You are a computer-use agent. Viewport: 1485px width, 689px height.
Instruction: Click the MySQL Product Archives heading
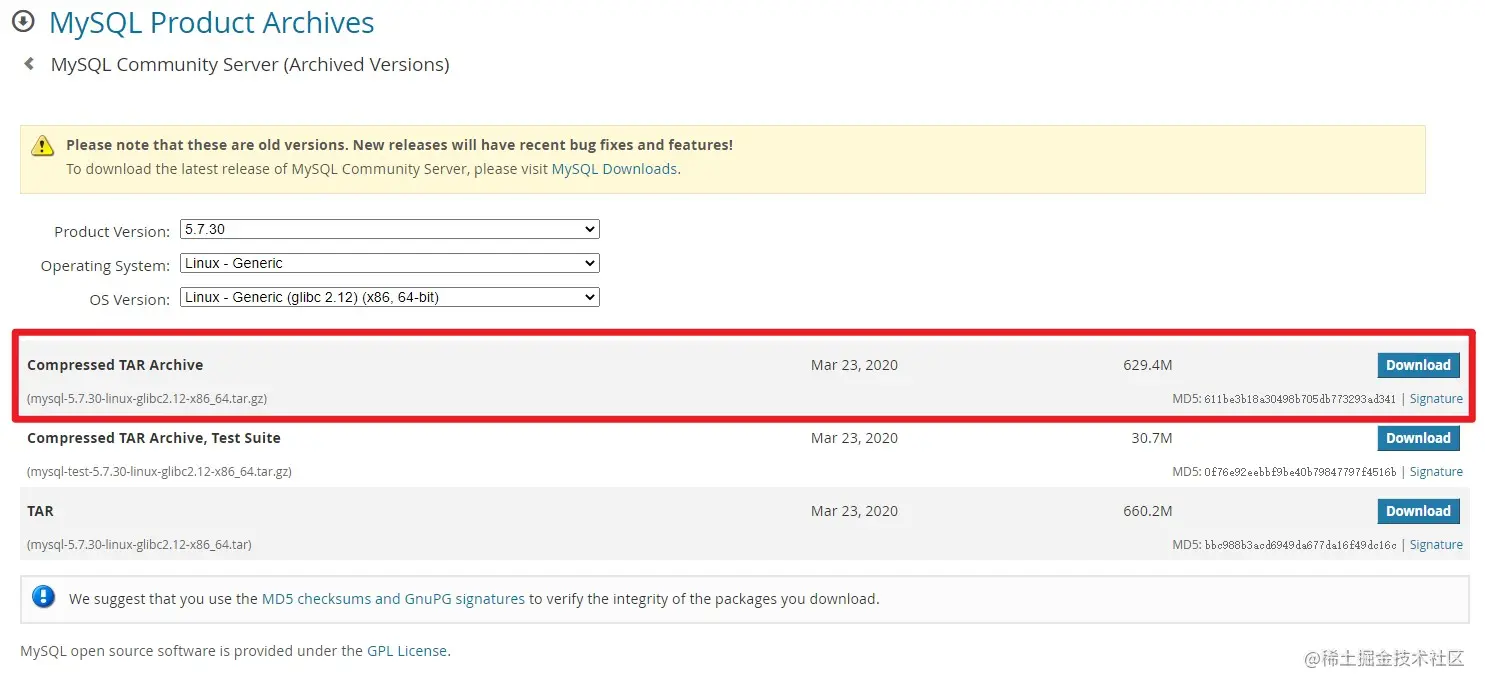tap(211, 23)
